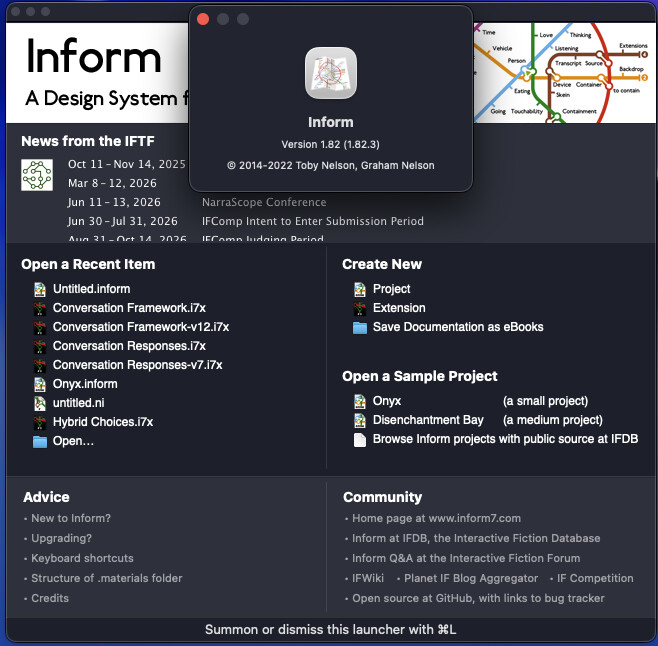The image size is (658, 646).
Task: Click the Disenchantment Bay sample project icon
Action: (360, 420)
